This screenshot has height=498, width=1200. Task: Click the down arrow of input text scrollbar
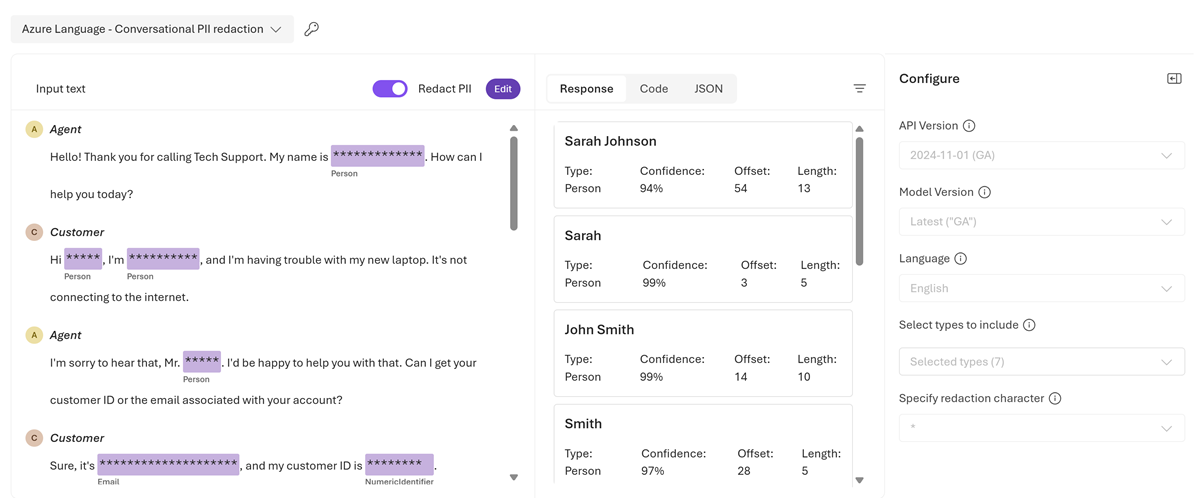tap(514, 478)
